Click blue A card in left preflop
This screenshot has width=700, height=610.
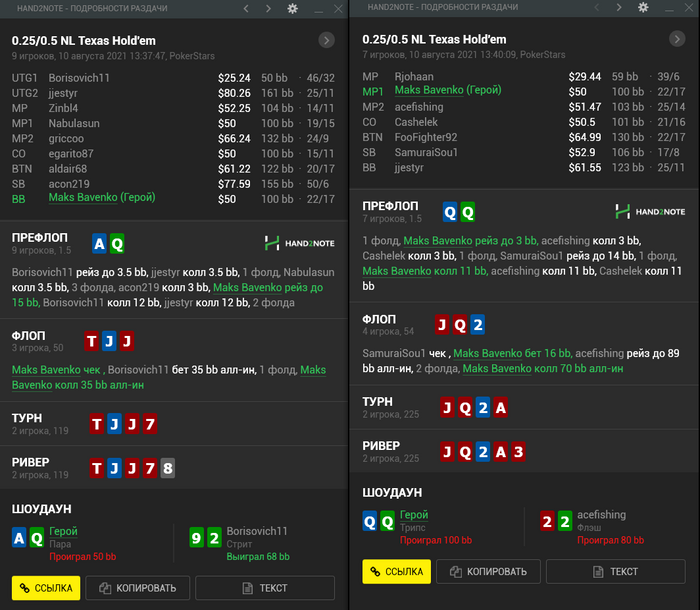tap(99, 244)
